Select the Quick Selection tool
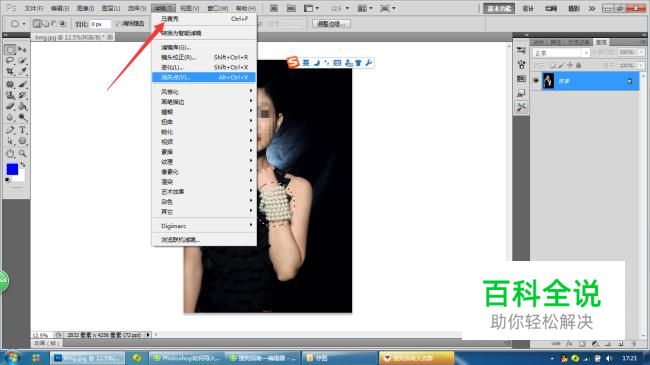Viewport: 650px width, 365px height. (x=22, y=61)
